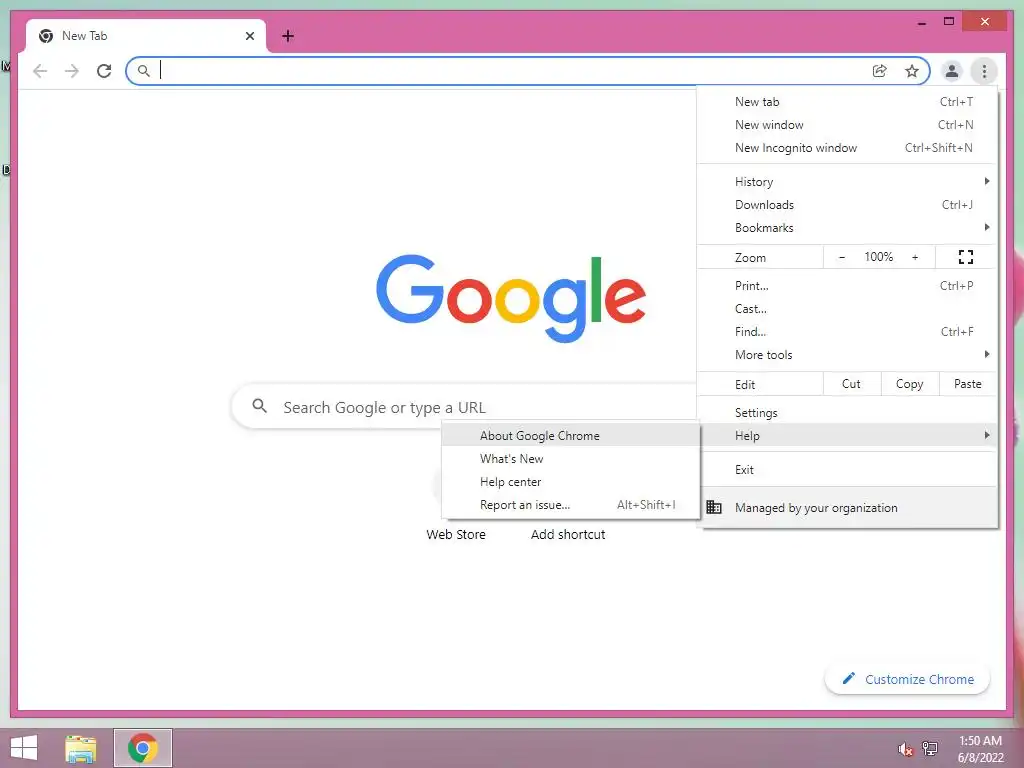Image resolution: width=1024 pixels, height=768 pixels.
Task: Reload the page with the refresh icon
Action: click(104, 71)
